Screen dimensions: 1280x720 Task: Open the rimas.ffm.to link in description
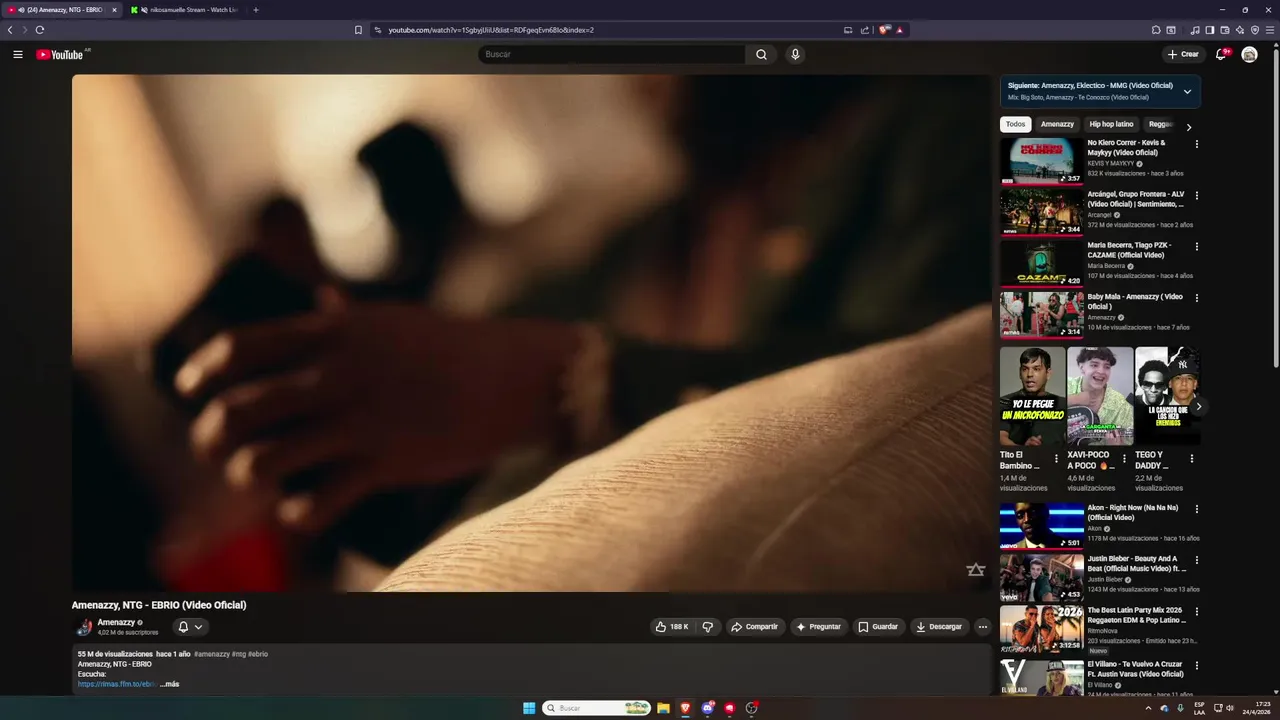[x=116, y=684]
